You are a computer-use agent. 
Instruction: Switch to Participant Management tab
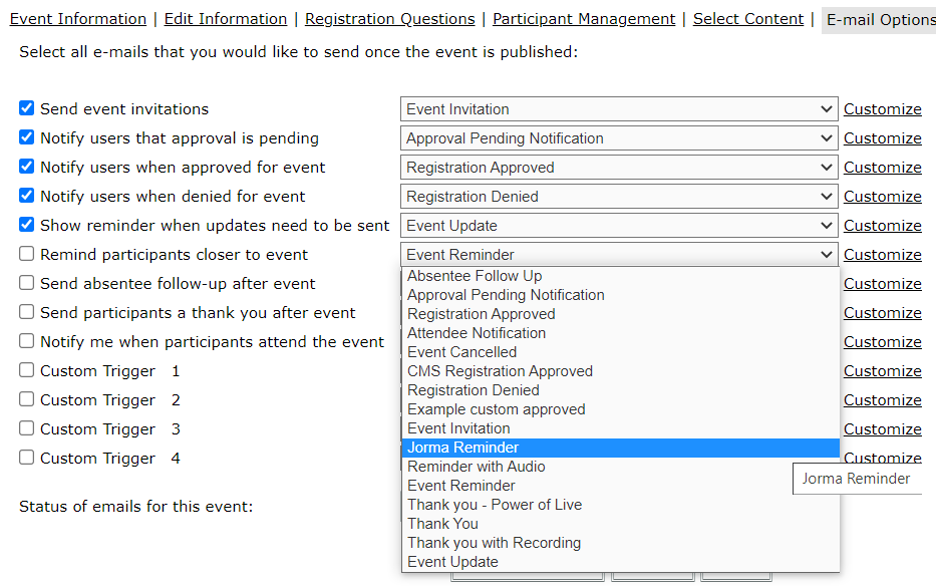tap(584, 19)
